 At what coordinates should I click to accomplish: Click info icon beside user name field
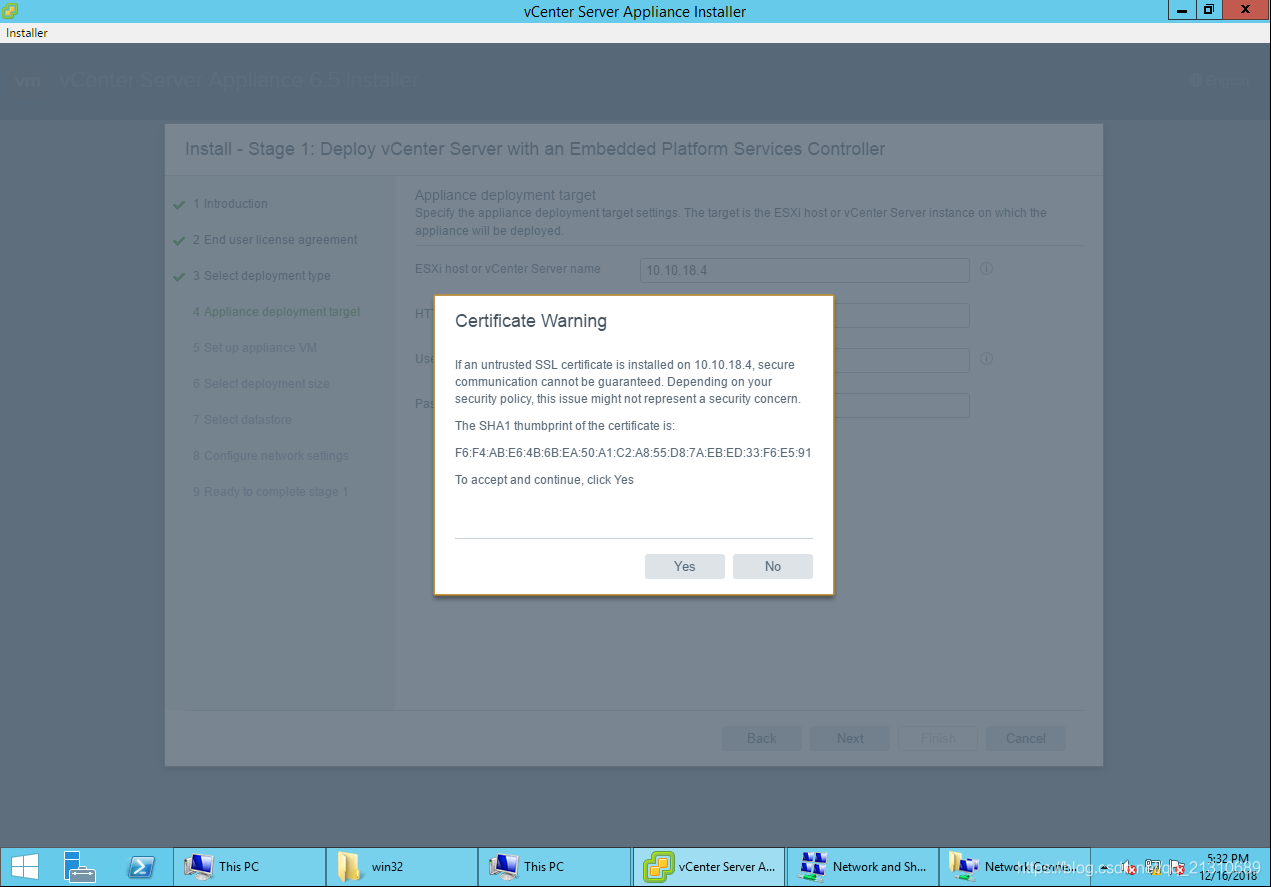click(986, 358)
